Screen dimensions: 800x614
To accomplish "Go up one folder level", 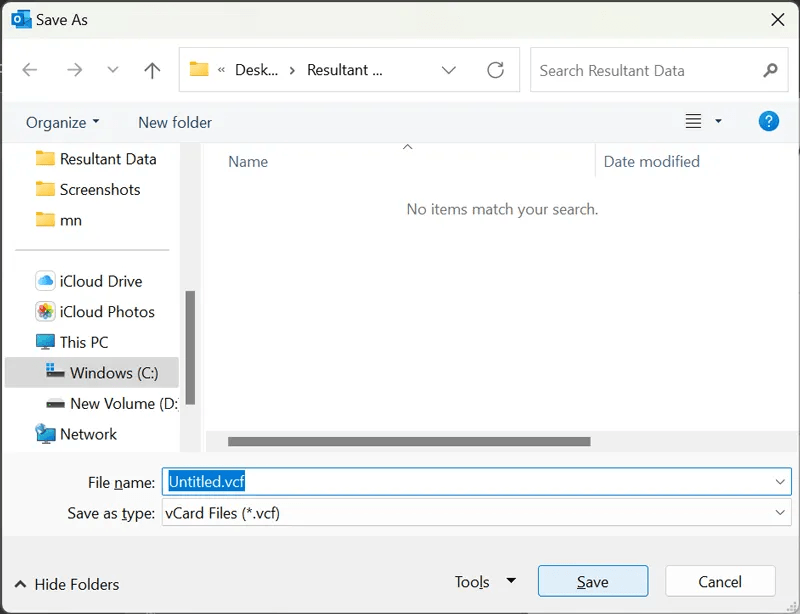I will click(152, 70).
